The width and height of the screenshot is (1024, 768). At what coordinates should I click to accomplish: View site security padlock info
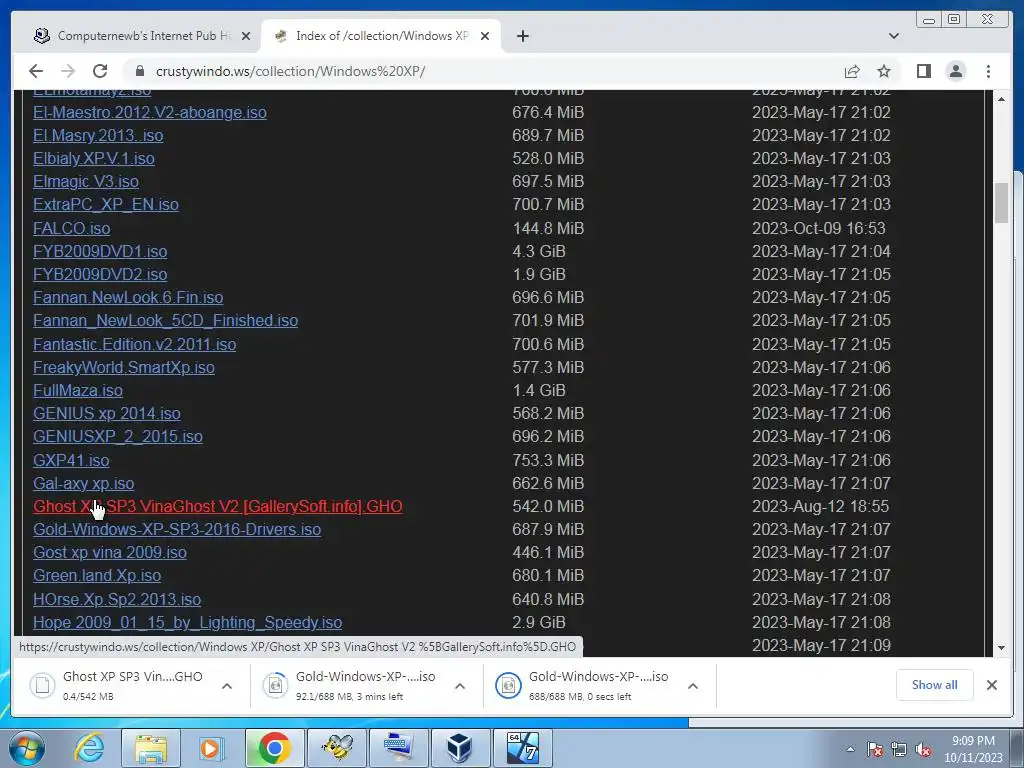pyautogui.click(x=138, y=71)
